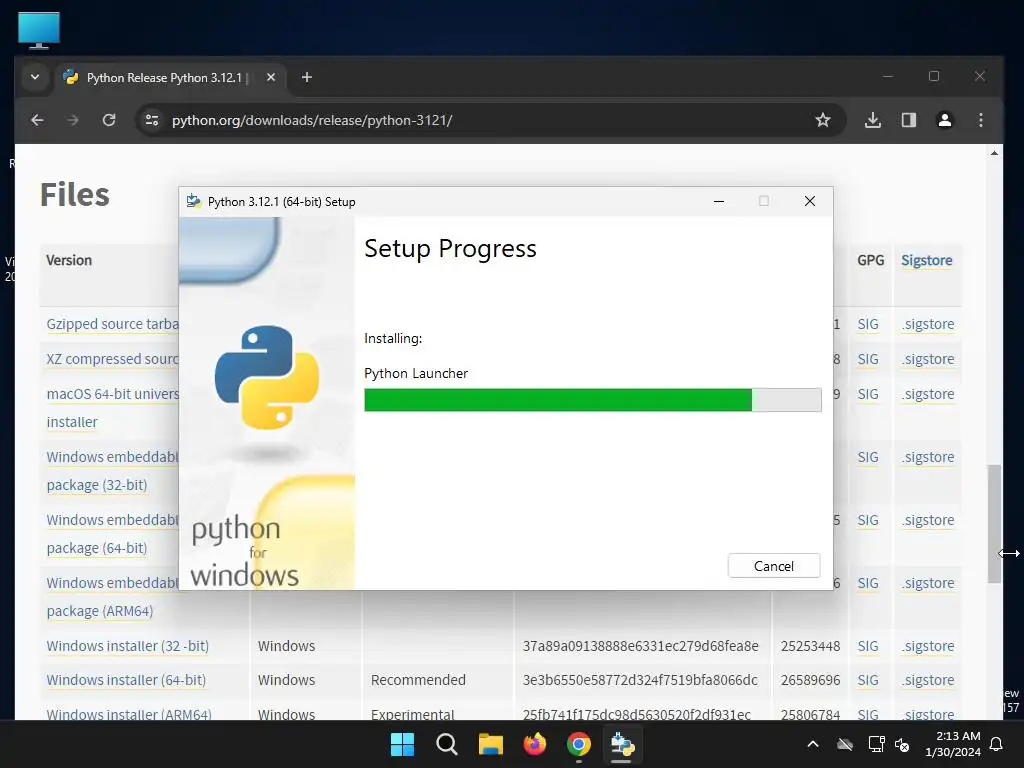Open XZ compressed source link
Screen dimensions: 1024x768
tap(112, 359)
